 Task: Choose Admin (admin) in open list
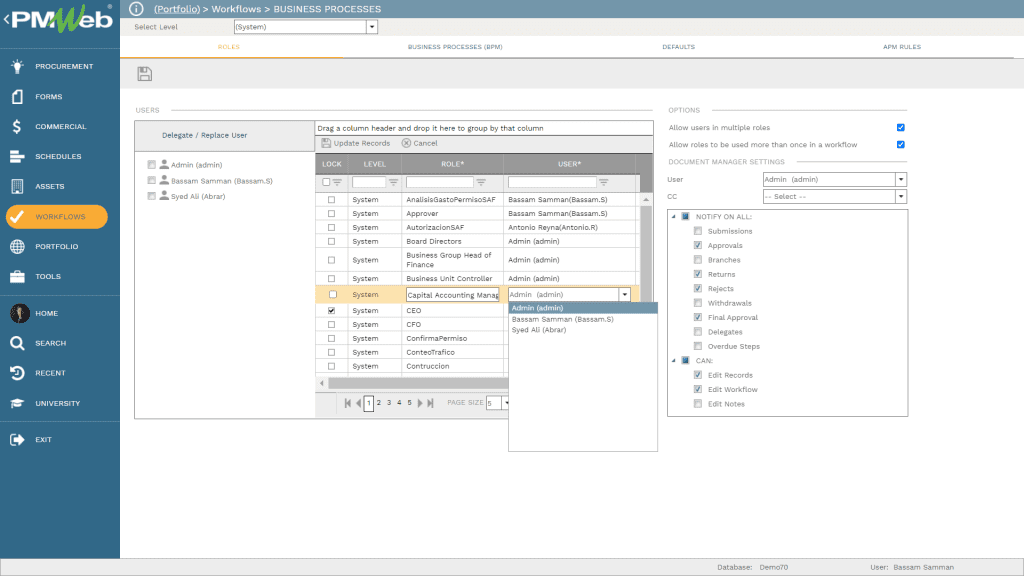pos(583,308)
